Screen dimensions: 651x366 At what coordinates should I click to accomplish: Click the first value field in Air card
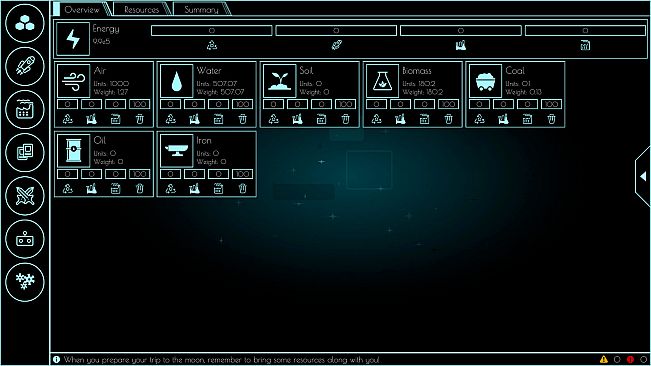pyautogui.click(x=68, y=104)
